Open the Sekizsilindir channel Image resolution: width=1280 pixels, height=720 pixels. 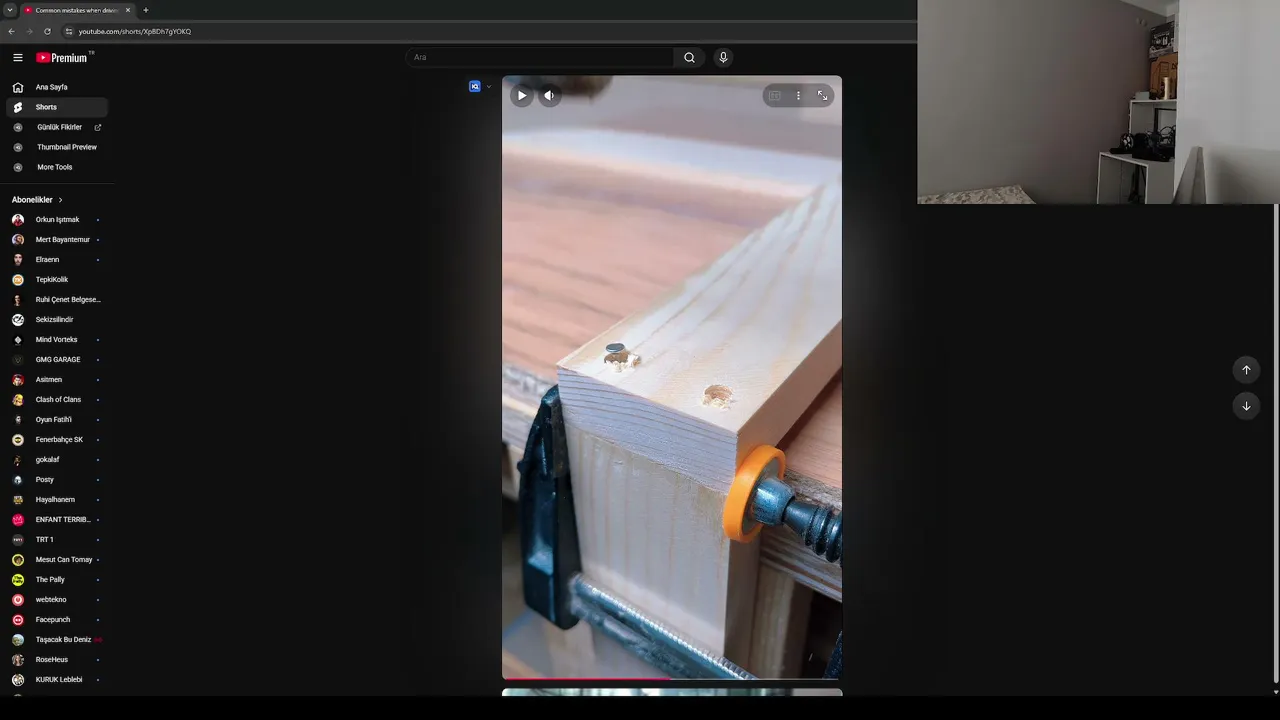click(57, 320)
